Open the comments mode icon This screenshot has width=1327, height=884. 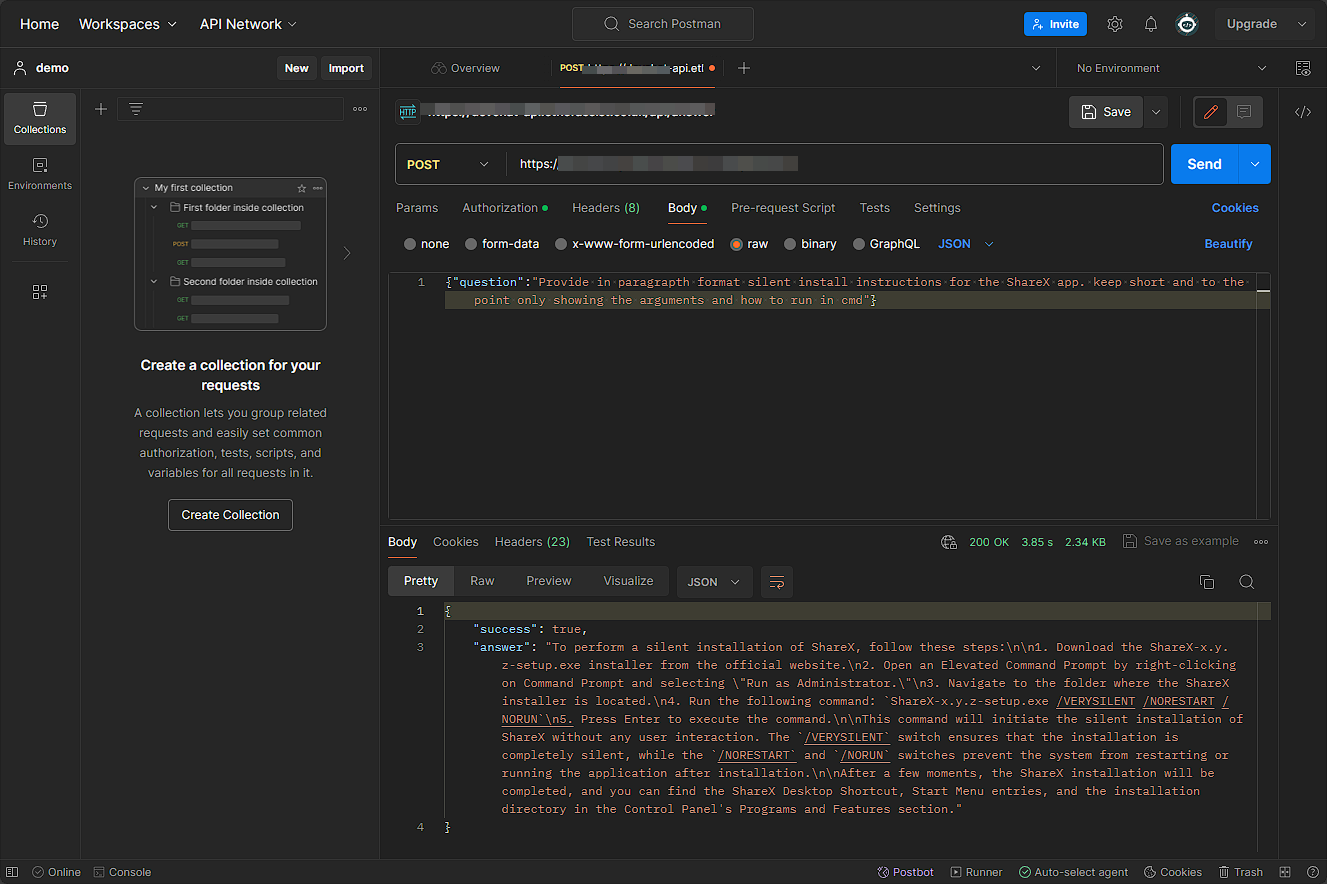pyautogui.click(x=1244, y=112)
